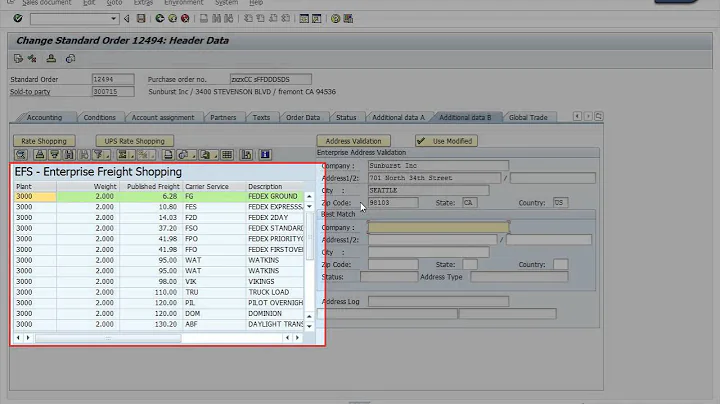Open the Goto menu
The width and height of the screenshot is (720, 404).
pos(114,3)
